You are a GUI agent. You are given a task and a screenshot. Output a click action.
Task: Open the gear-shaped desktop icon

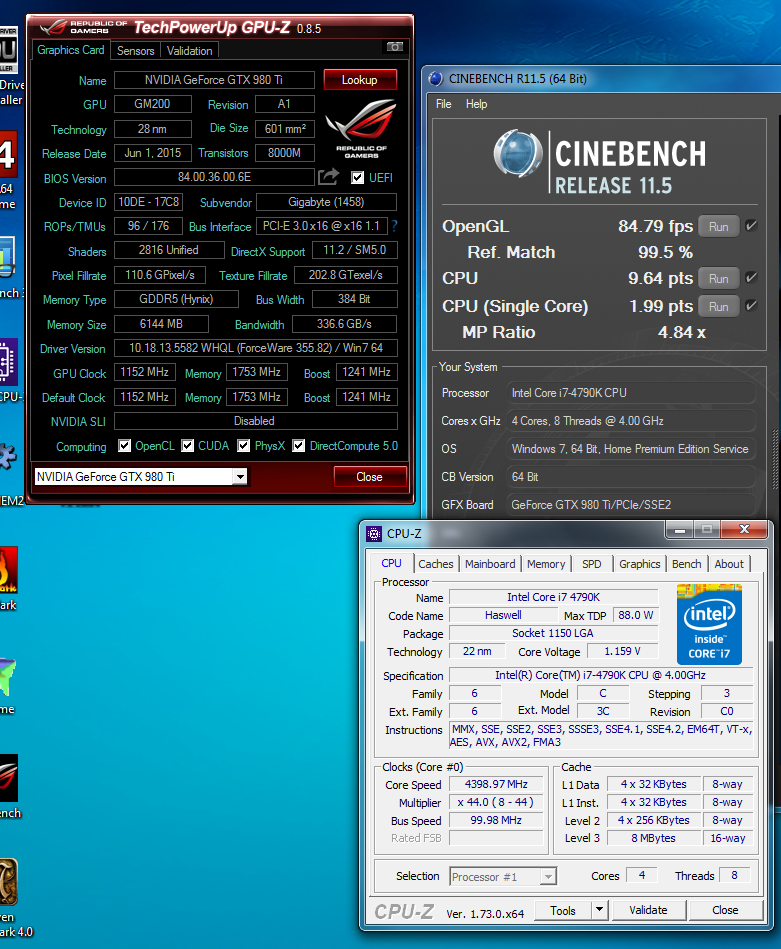coord(8,456)
